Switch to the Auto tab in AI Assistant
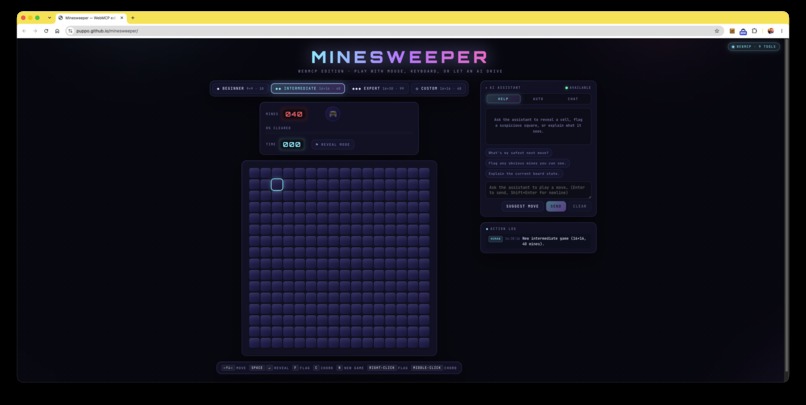Image resolution: width=806 pixels, height=405 pixels. pyautogui.click(x=538, y=99)
